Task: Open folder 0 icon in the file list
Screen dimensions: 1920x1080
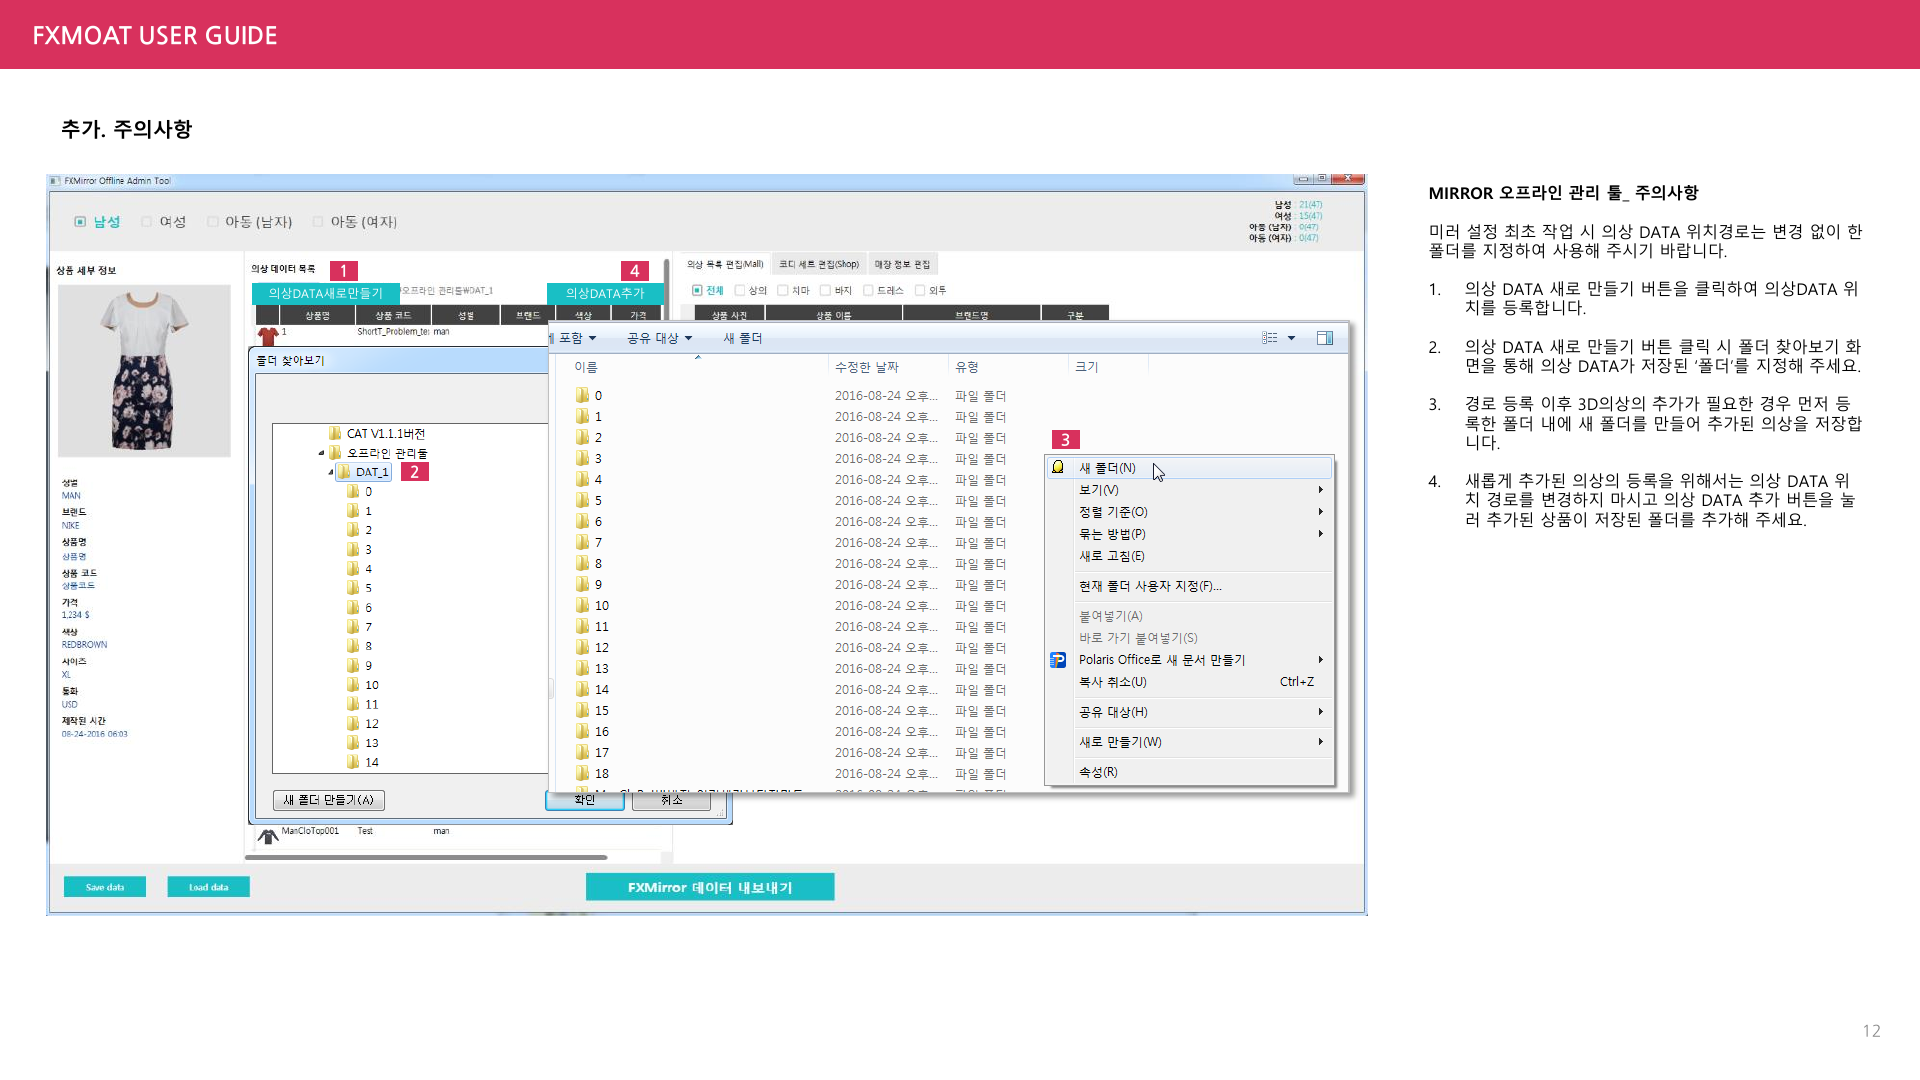Action: click(582, 395)
